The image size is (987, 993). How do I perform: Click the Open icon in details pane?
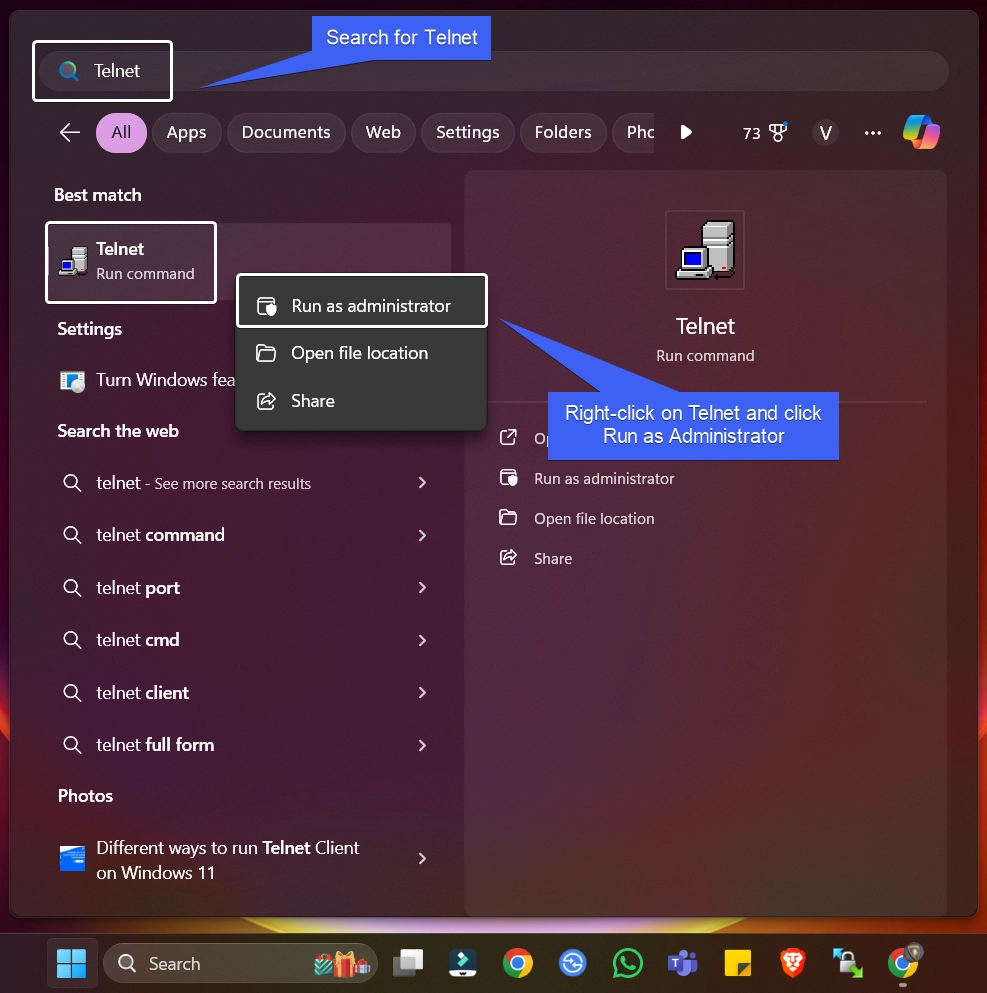pos(508,437)
